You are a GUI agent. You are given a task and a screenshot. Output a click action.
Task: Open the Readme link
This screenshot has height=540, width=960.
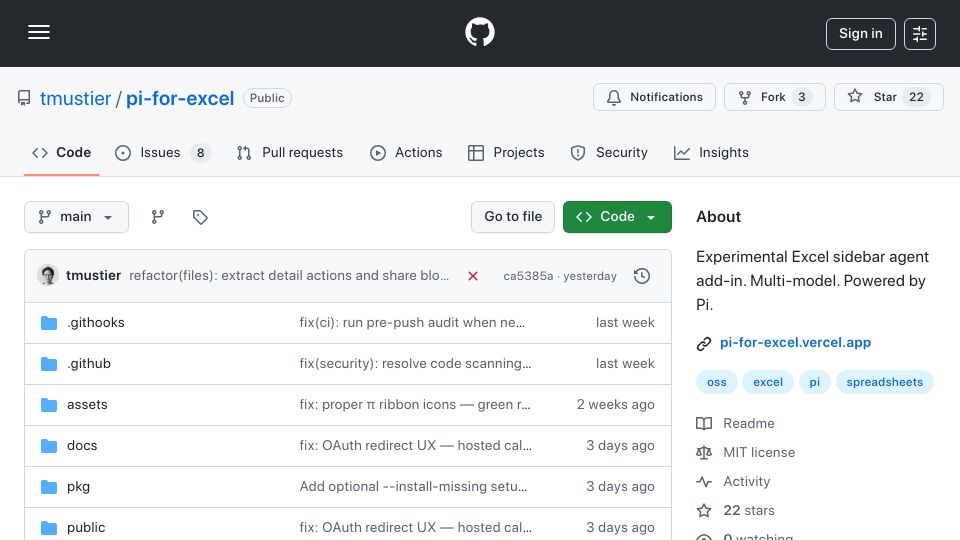[749, 424]
